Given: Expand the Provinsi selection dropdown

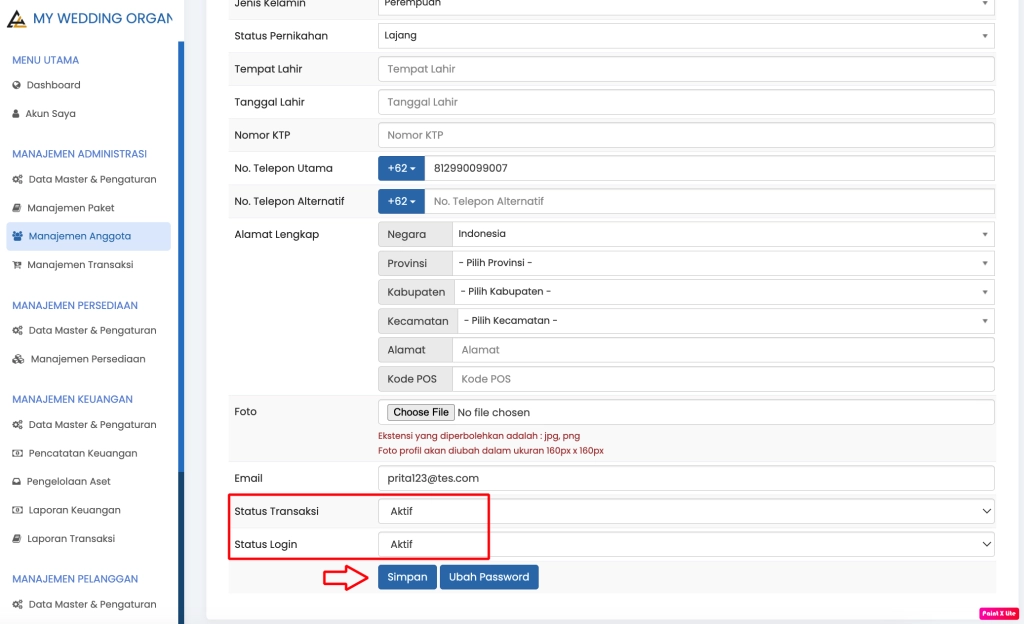Looking at the screenshot, I should [x=720, y=263].
